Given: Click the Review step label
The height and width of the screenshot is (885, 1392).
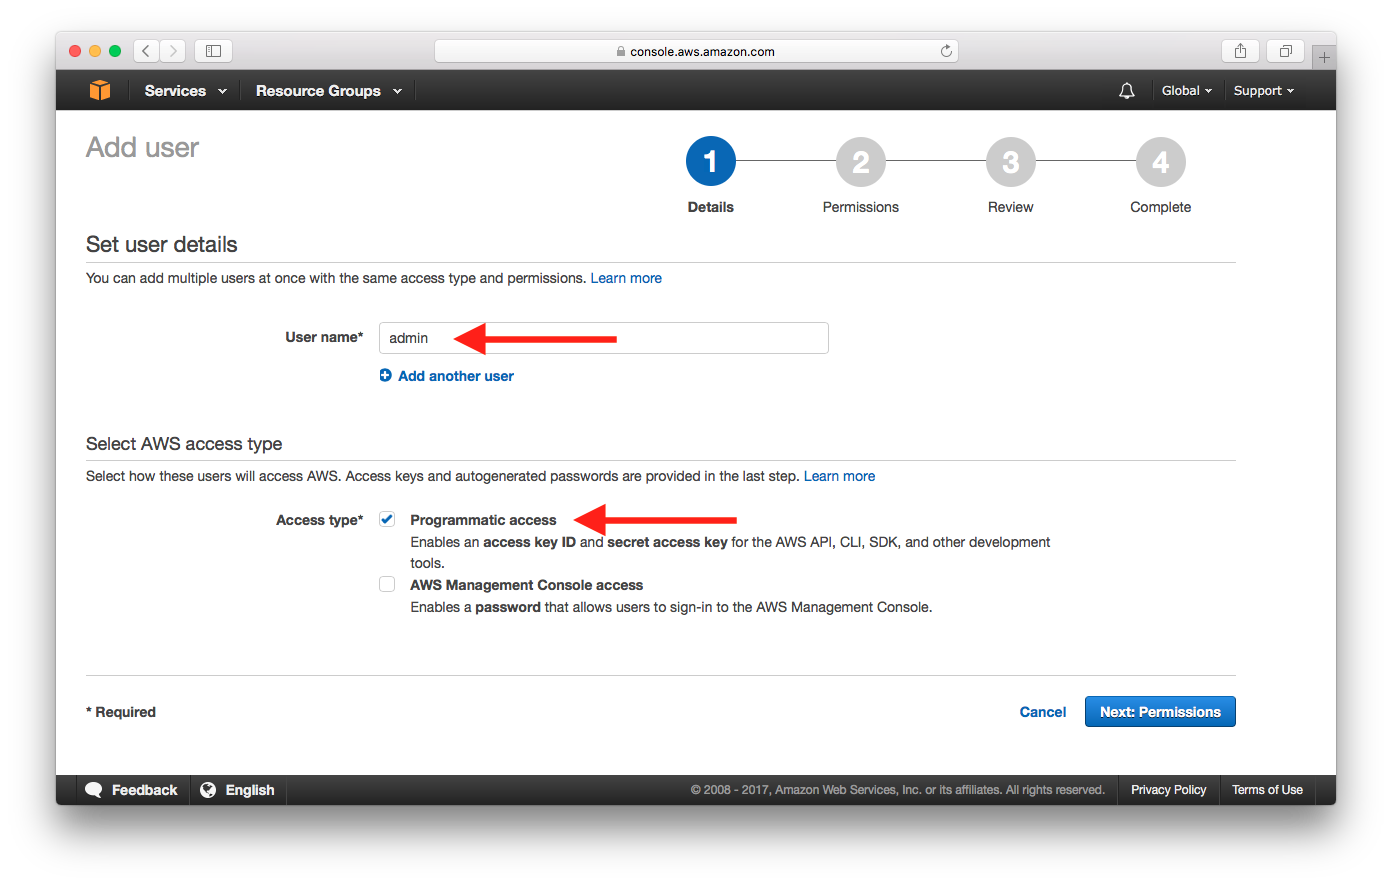Looking at the screenshot, I should pos(1011,207).
